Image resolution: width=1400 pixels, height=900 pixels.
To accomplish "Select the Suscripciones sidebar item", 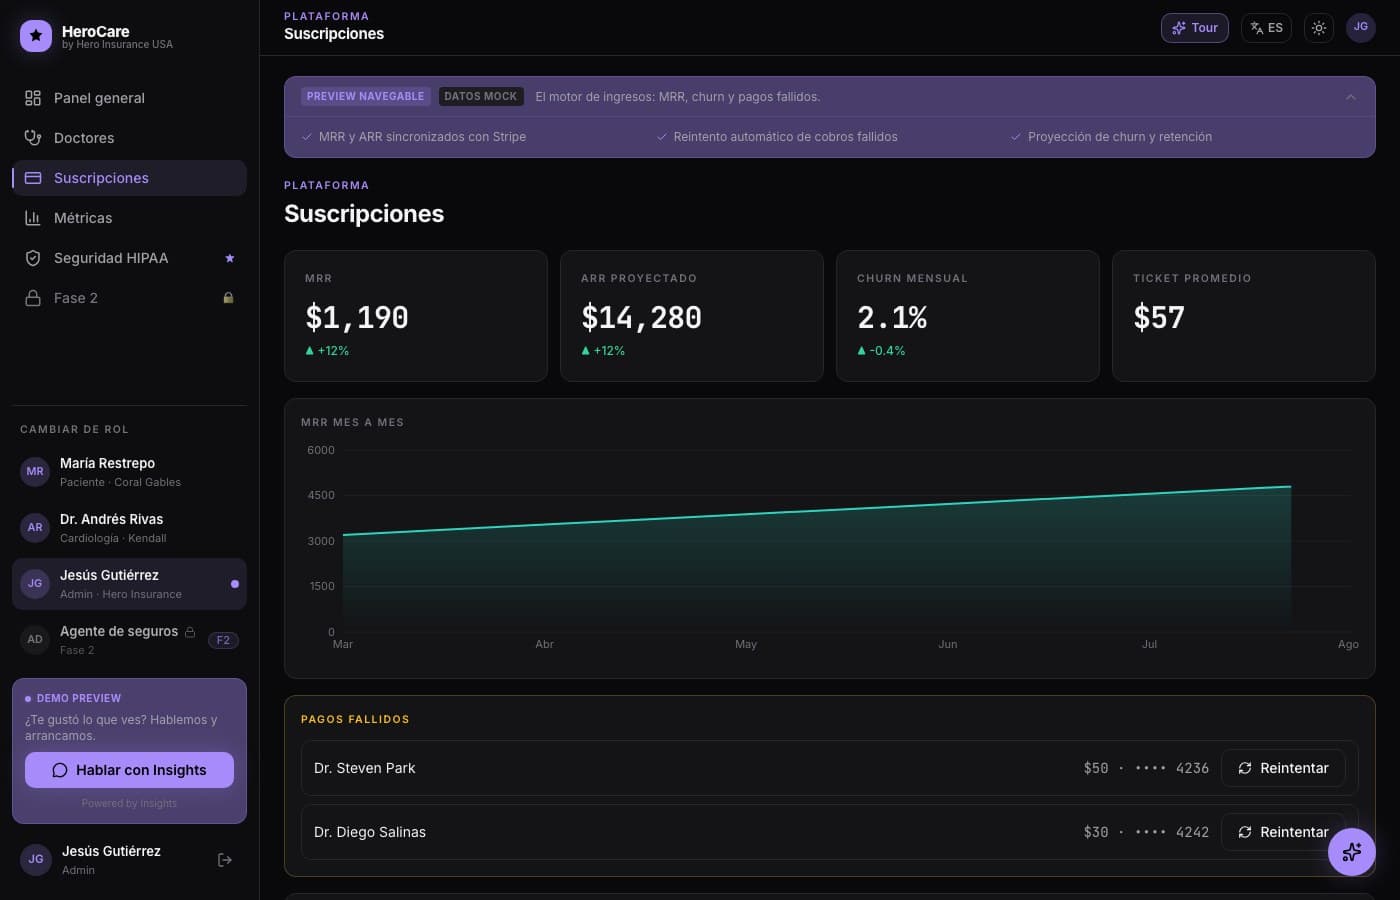I will (x=129, y=178).
